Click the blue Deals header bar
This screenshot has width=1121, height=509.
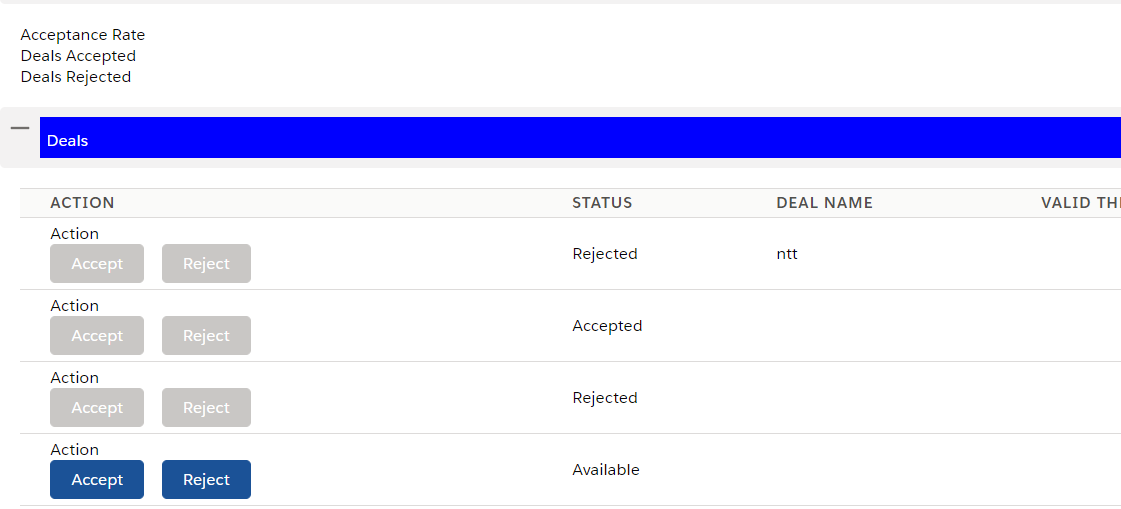tap(580, 138)
